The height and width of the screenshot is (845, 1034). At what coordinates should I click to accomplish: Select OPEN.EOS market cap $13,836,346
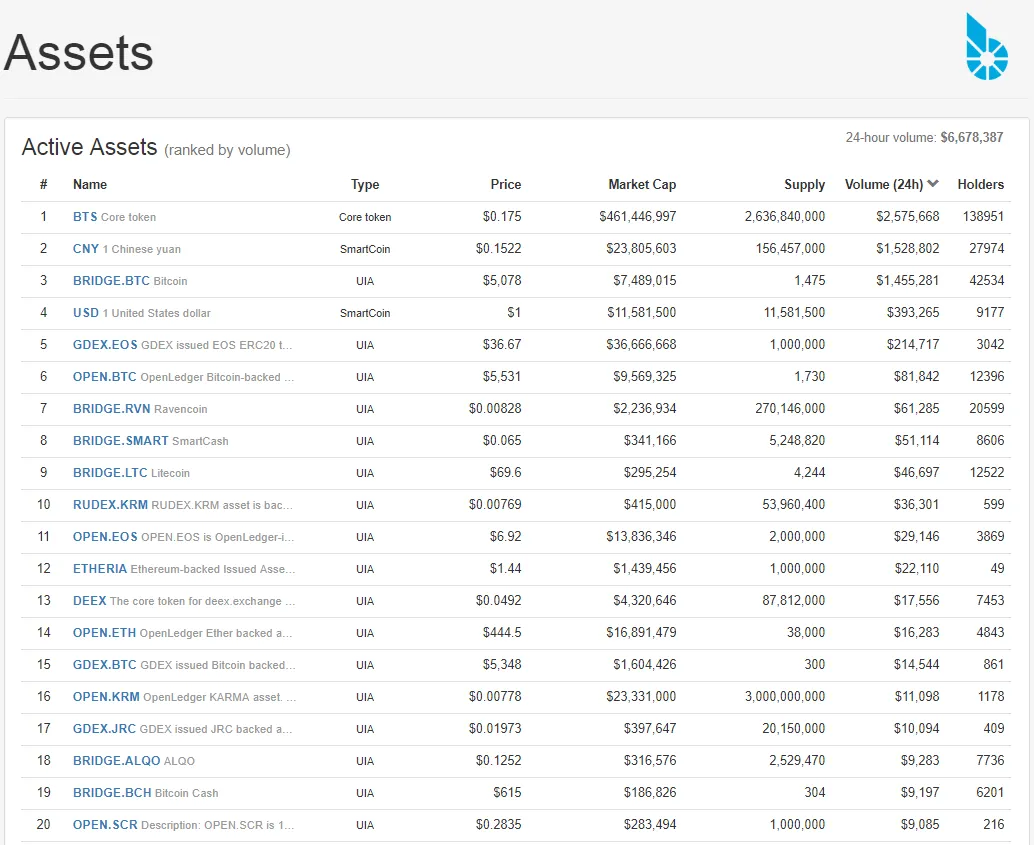coord(641,536)
